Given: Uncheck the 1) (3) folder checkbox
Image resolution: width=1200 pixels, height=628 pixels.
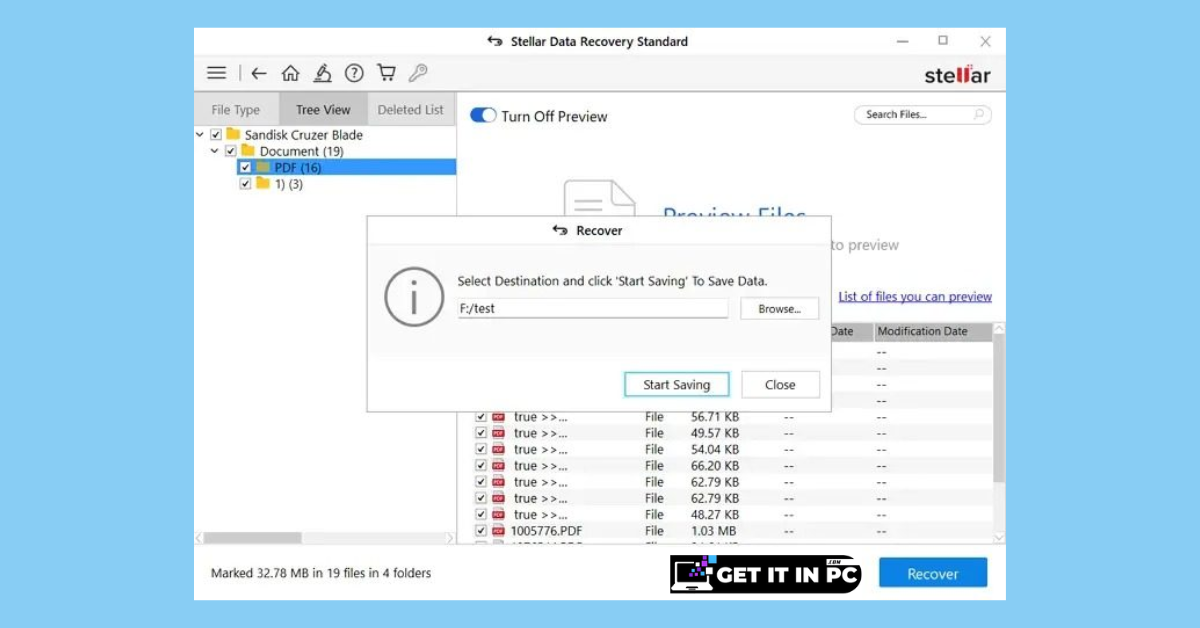Looking at the screenshot, I should 246,184.
